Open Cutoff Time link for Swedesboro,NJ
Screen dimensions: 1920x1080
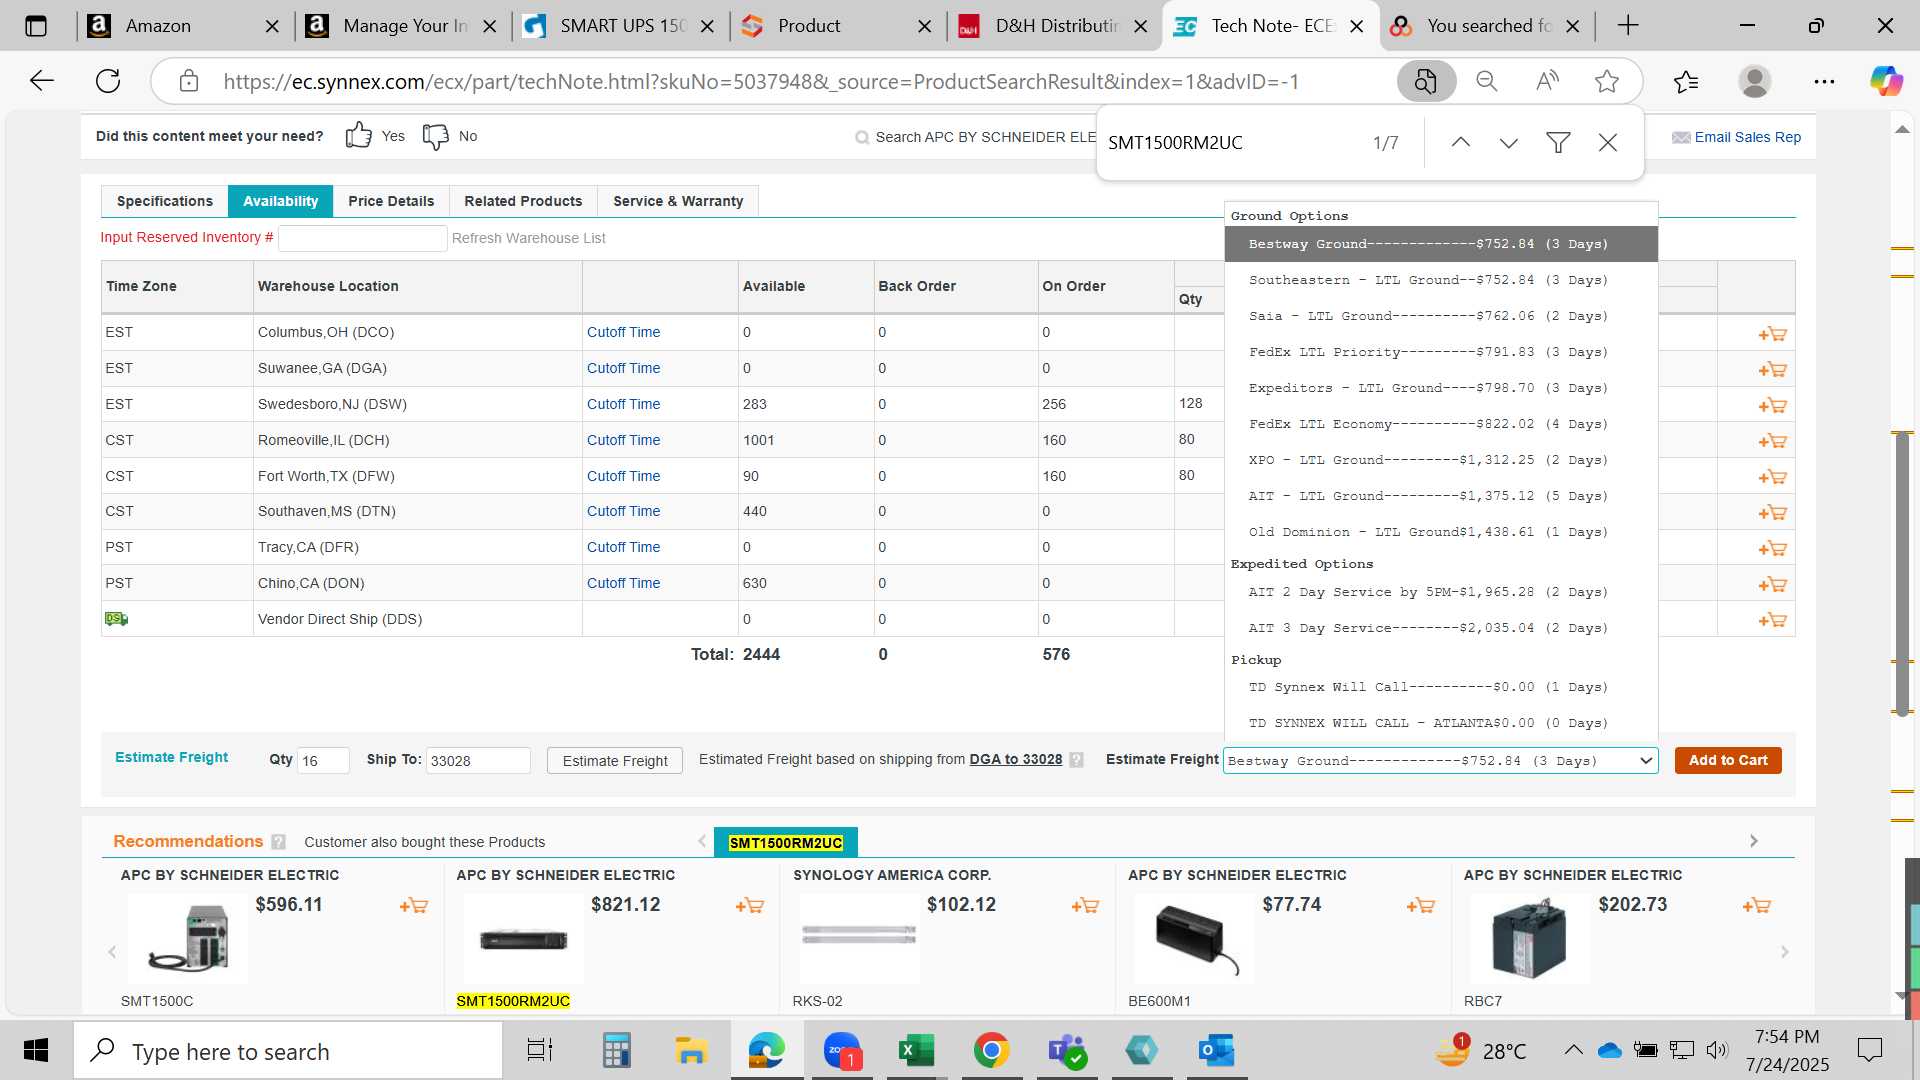click(623, 404)
